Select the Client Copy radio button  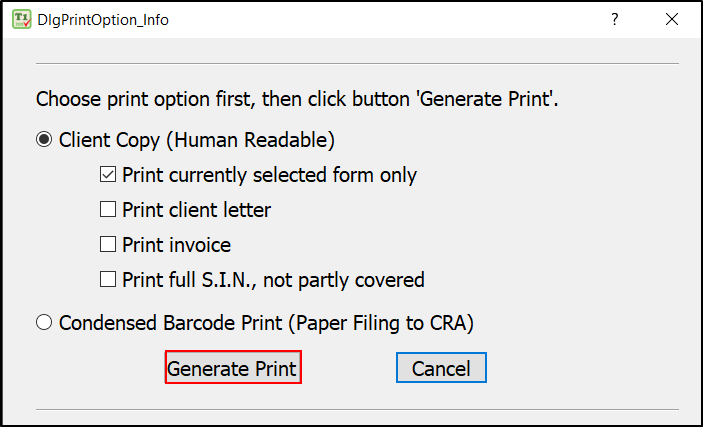(x=44, y=139)
